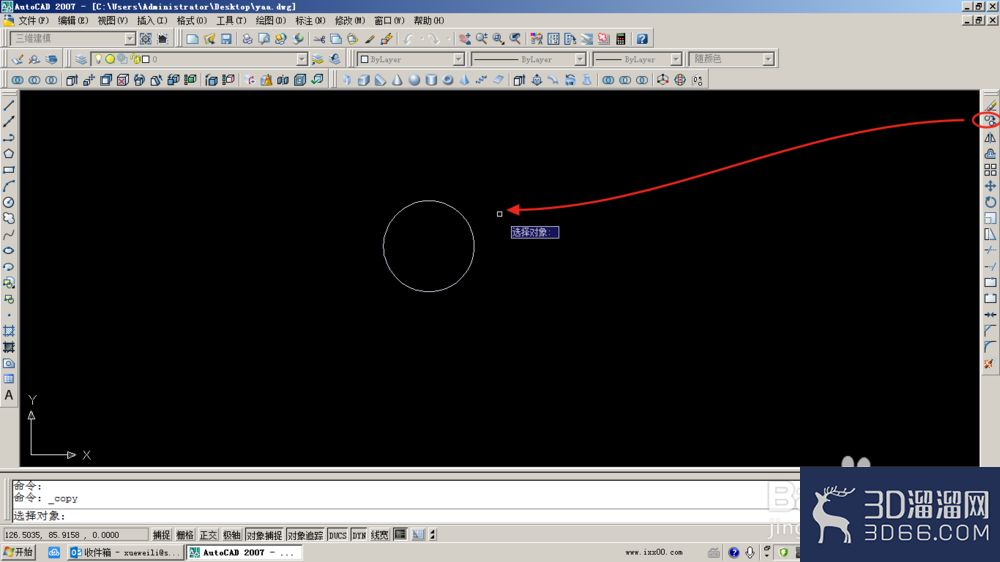Select the Move tool in modify toolbar
This screenshot has height=562, width=1000.
pos(989,186)
